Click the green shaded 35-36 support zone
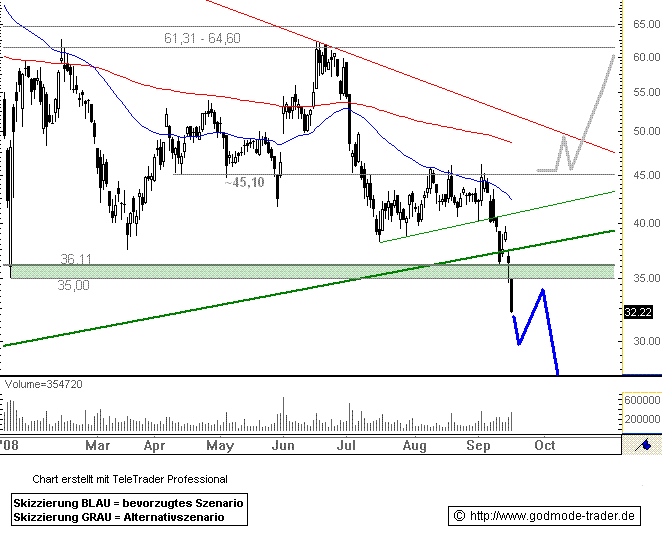The image size is (662, 533). coord(312,272)
